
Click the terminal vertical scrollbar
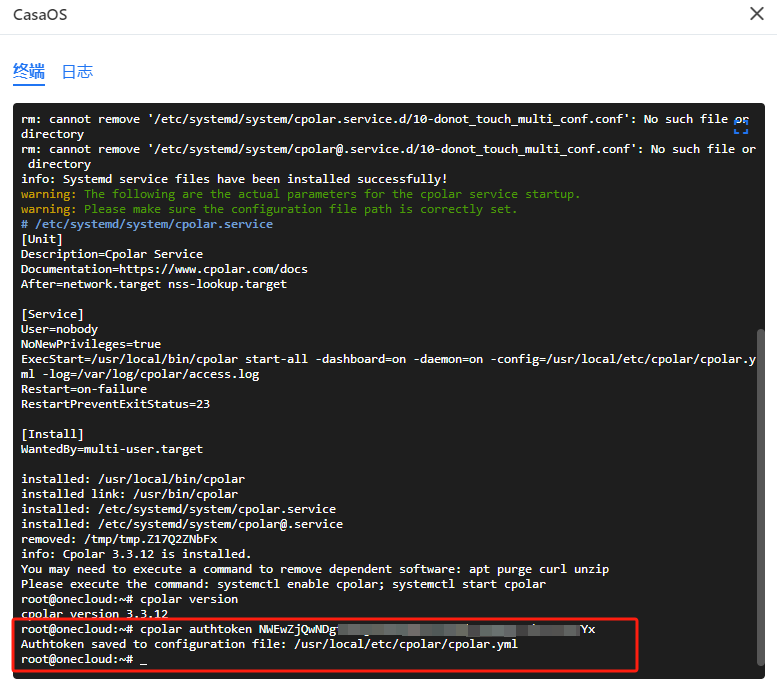(761, 497)
